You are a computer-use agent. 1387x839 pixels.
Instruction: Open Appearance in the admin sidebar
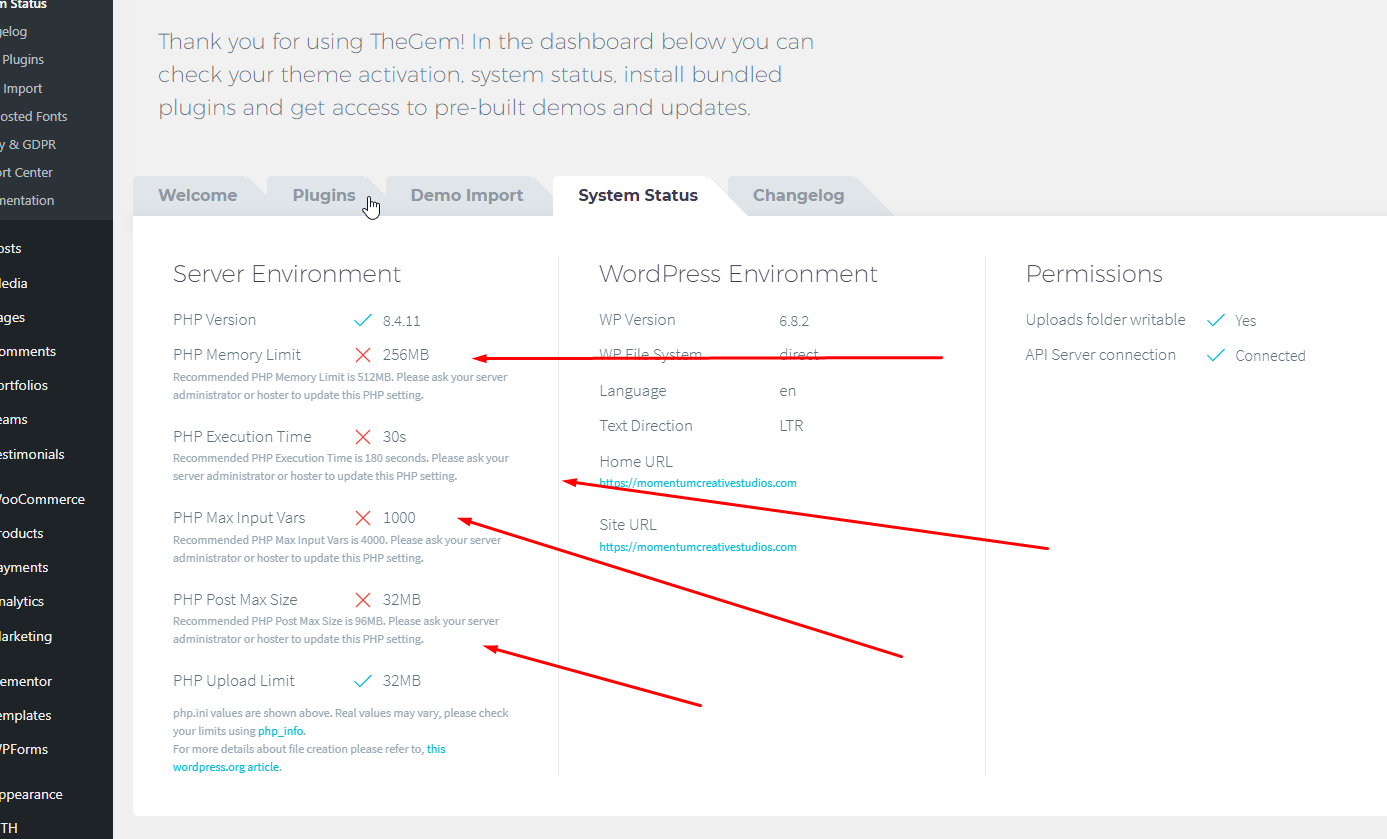click(x=31, y=794)
